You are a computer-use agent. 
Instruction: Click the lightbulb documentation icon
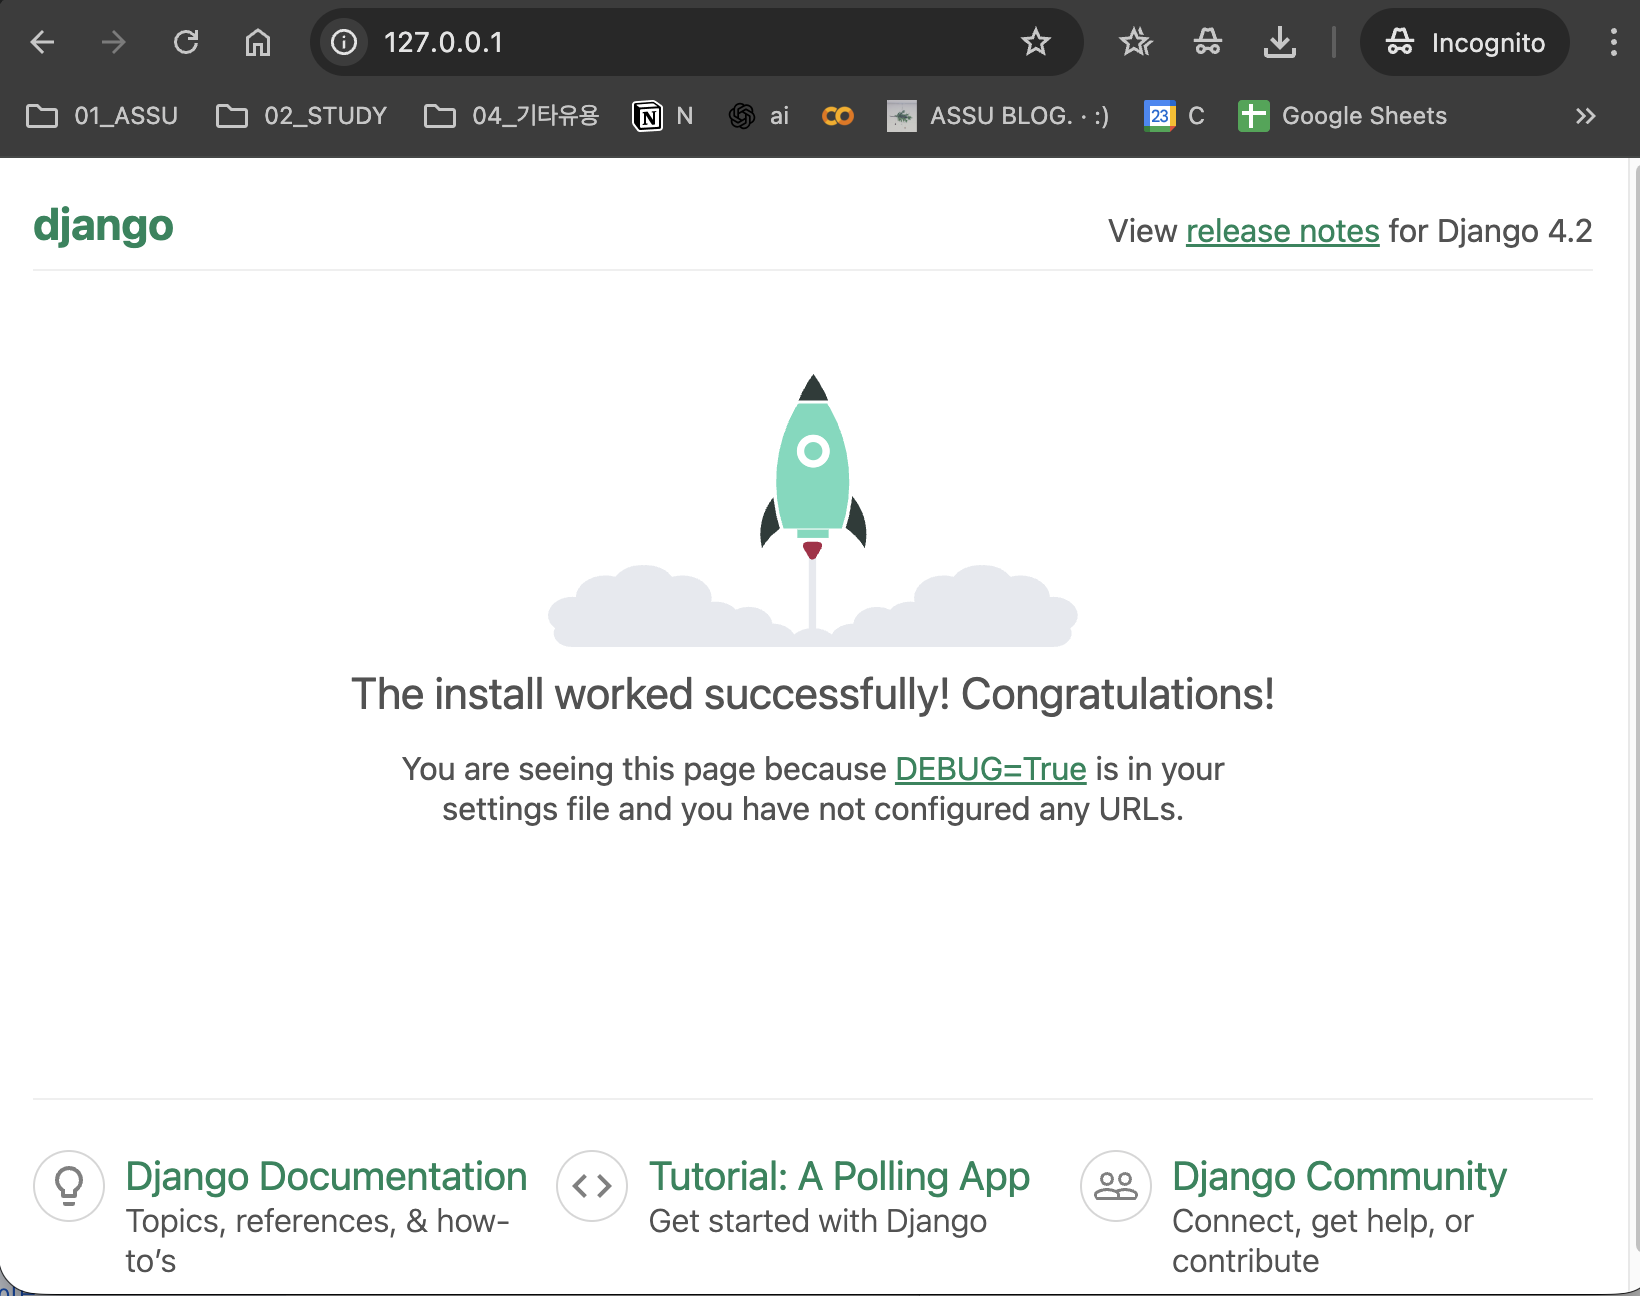click(x=69, y=1186)
